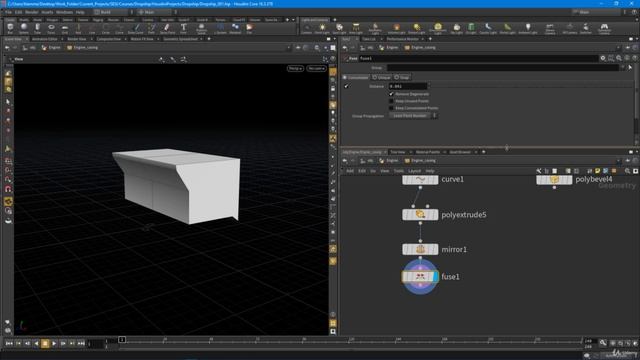Select the Grid shelf tool

pos(64,28)
